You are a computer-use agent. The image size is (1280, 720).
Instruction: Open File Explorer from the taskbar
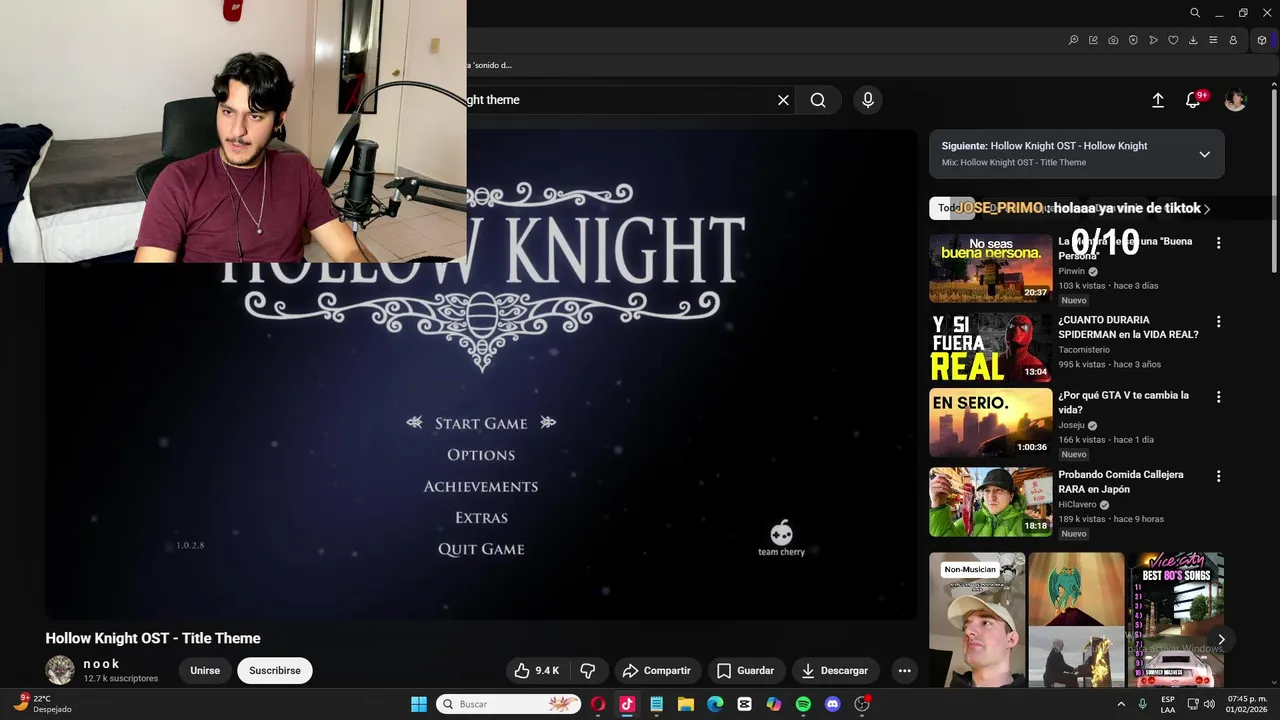pyautogui.click(x=686, y=704)
